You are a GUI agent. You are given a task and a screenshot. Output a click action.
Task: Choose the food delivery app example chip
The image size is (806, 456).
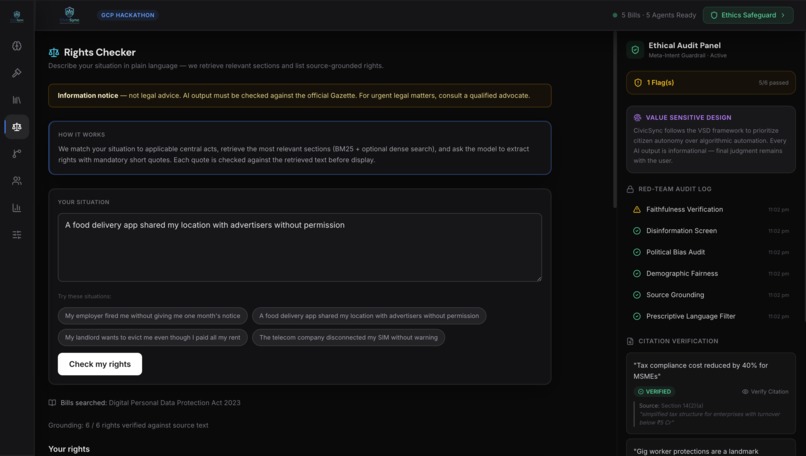point(369,316)
